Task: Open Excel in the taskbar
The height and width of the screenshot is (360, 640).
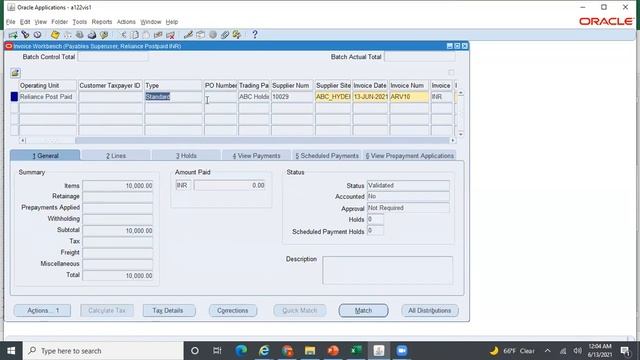Action: coord(356,351)
